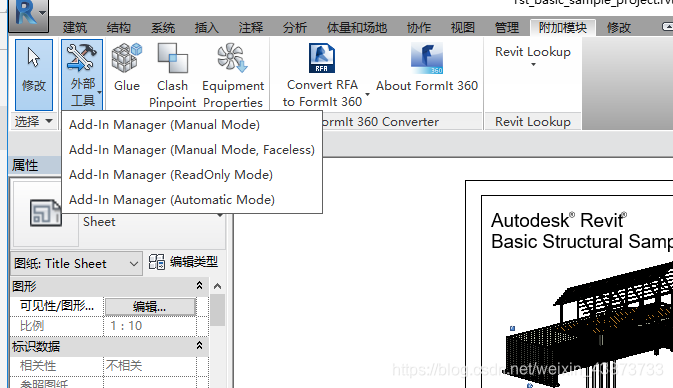Image resolution: width=673 pixels, height=388 pixels.
Task: Click the Revit Lookup panel label
Action: 533,122
